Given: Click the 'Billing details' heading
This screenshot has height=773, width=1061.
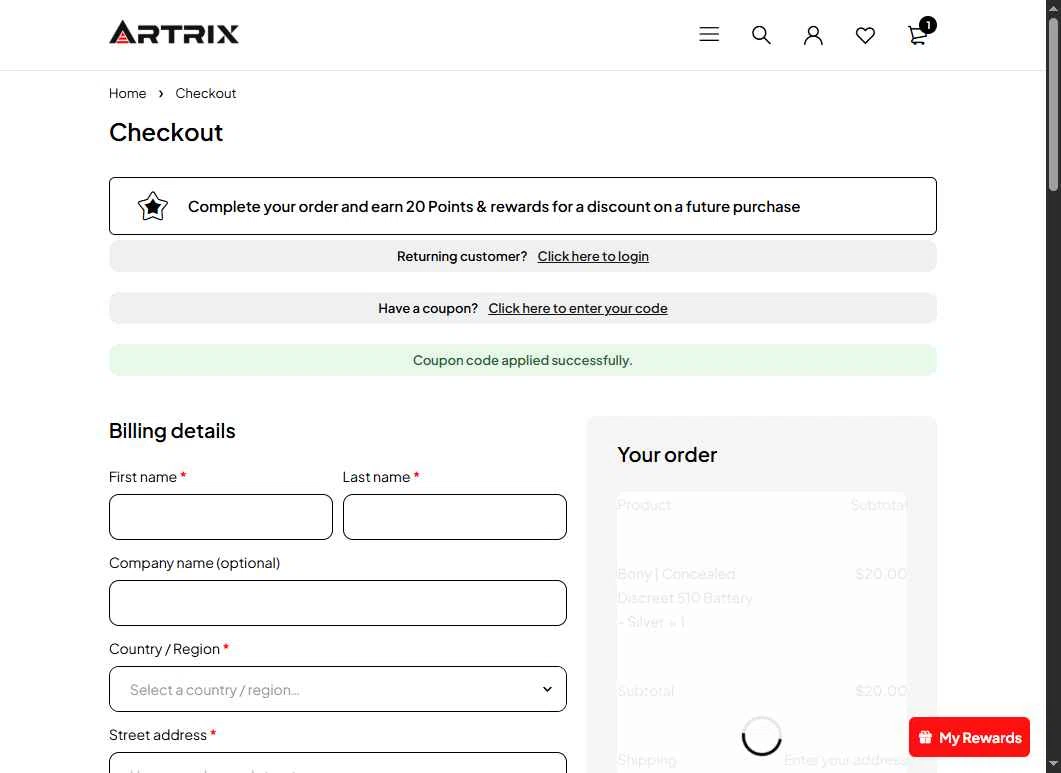Looking at the screenshot, I should [x=172, y=431].
